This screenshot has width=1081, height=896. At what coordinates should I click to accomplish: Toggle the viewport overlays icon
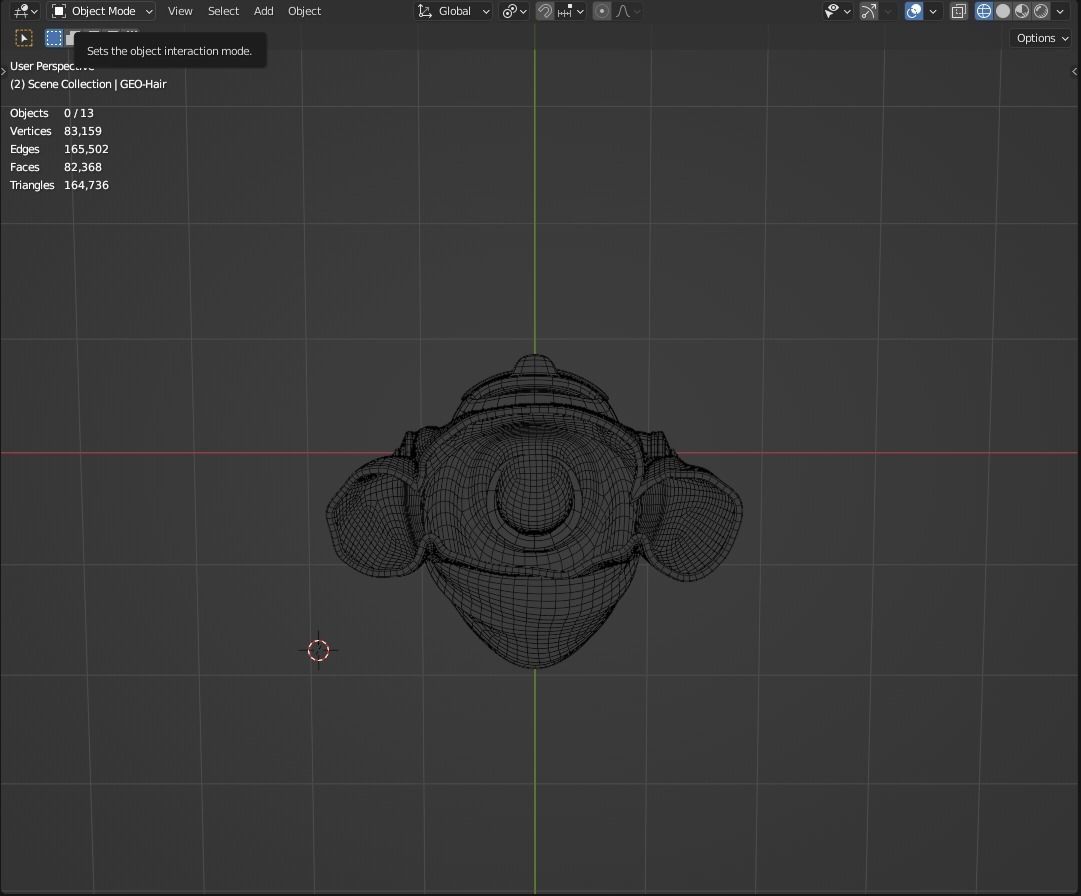[913, 11]
